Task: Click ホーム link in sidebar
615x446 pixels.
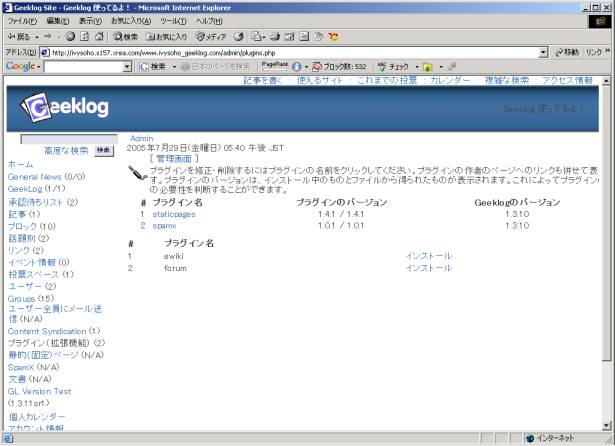Action: pos(20,164)
